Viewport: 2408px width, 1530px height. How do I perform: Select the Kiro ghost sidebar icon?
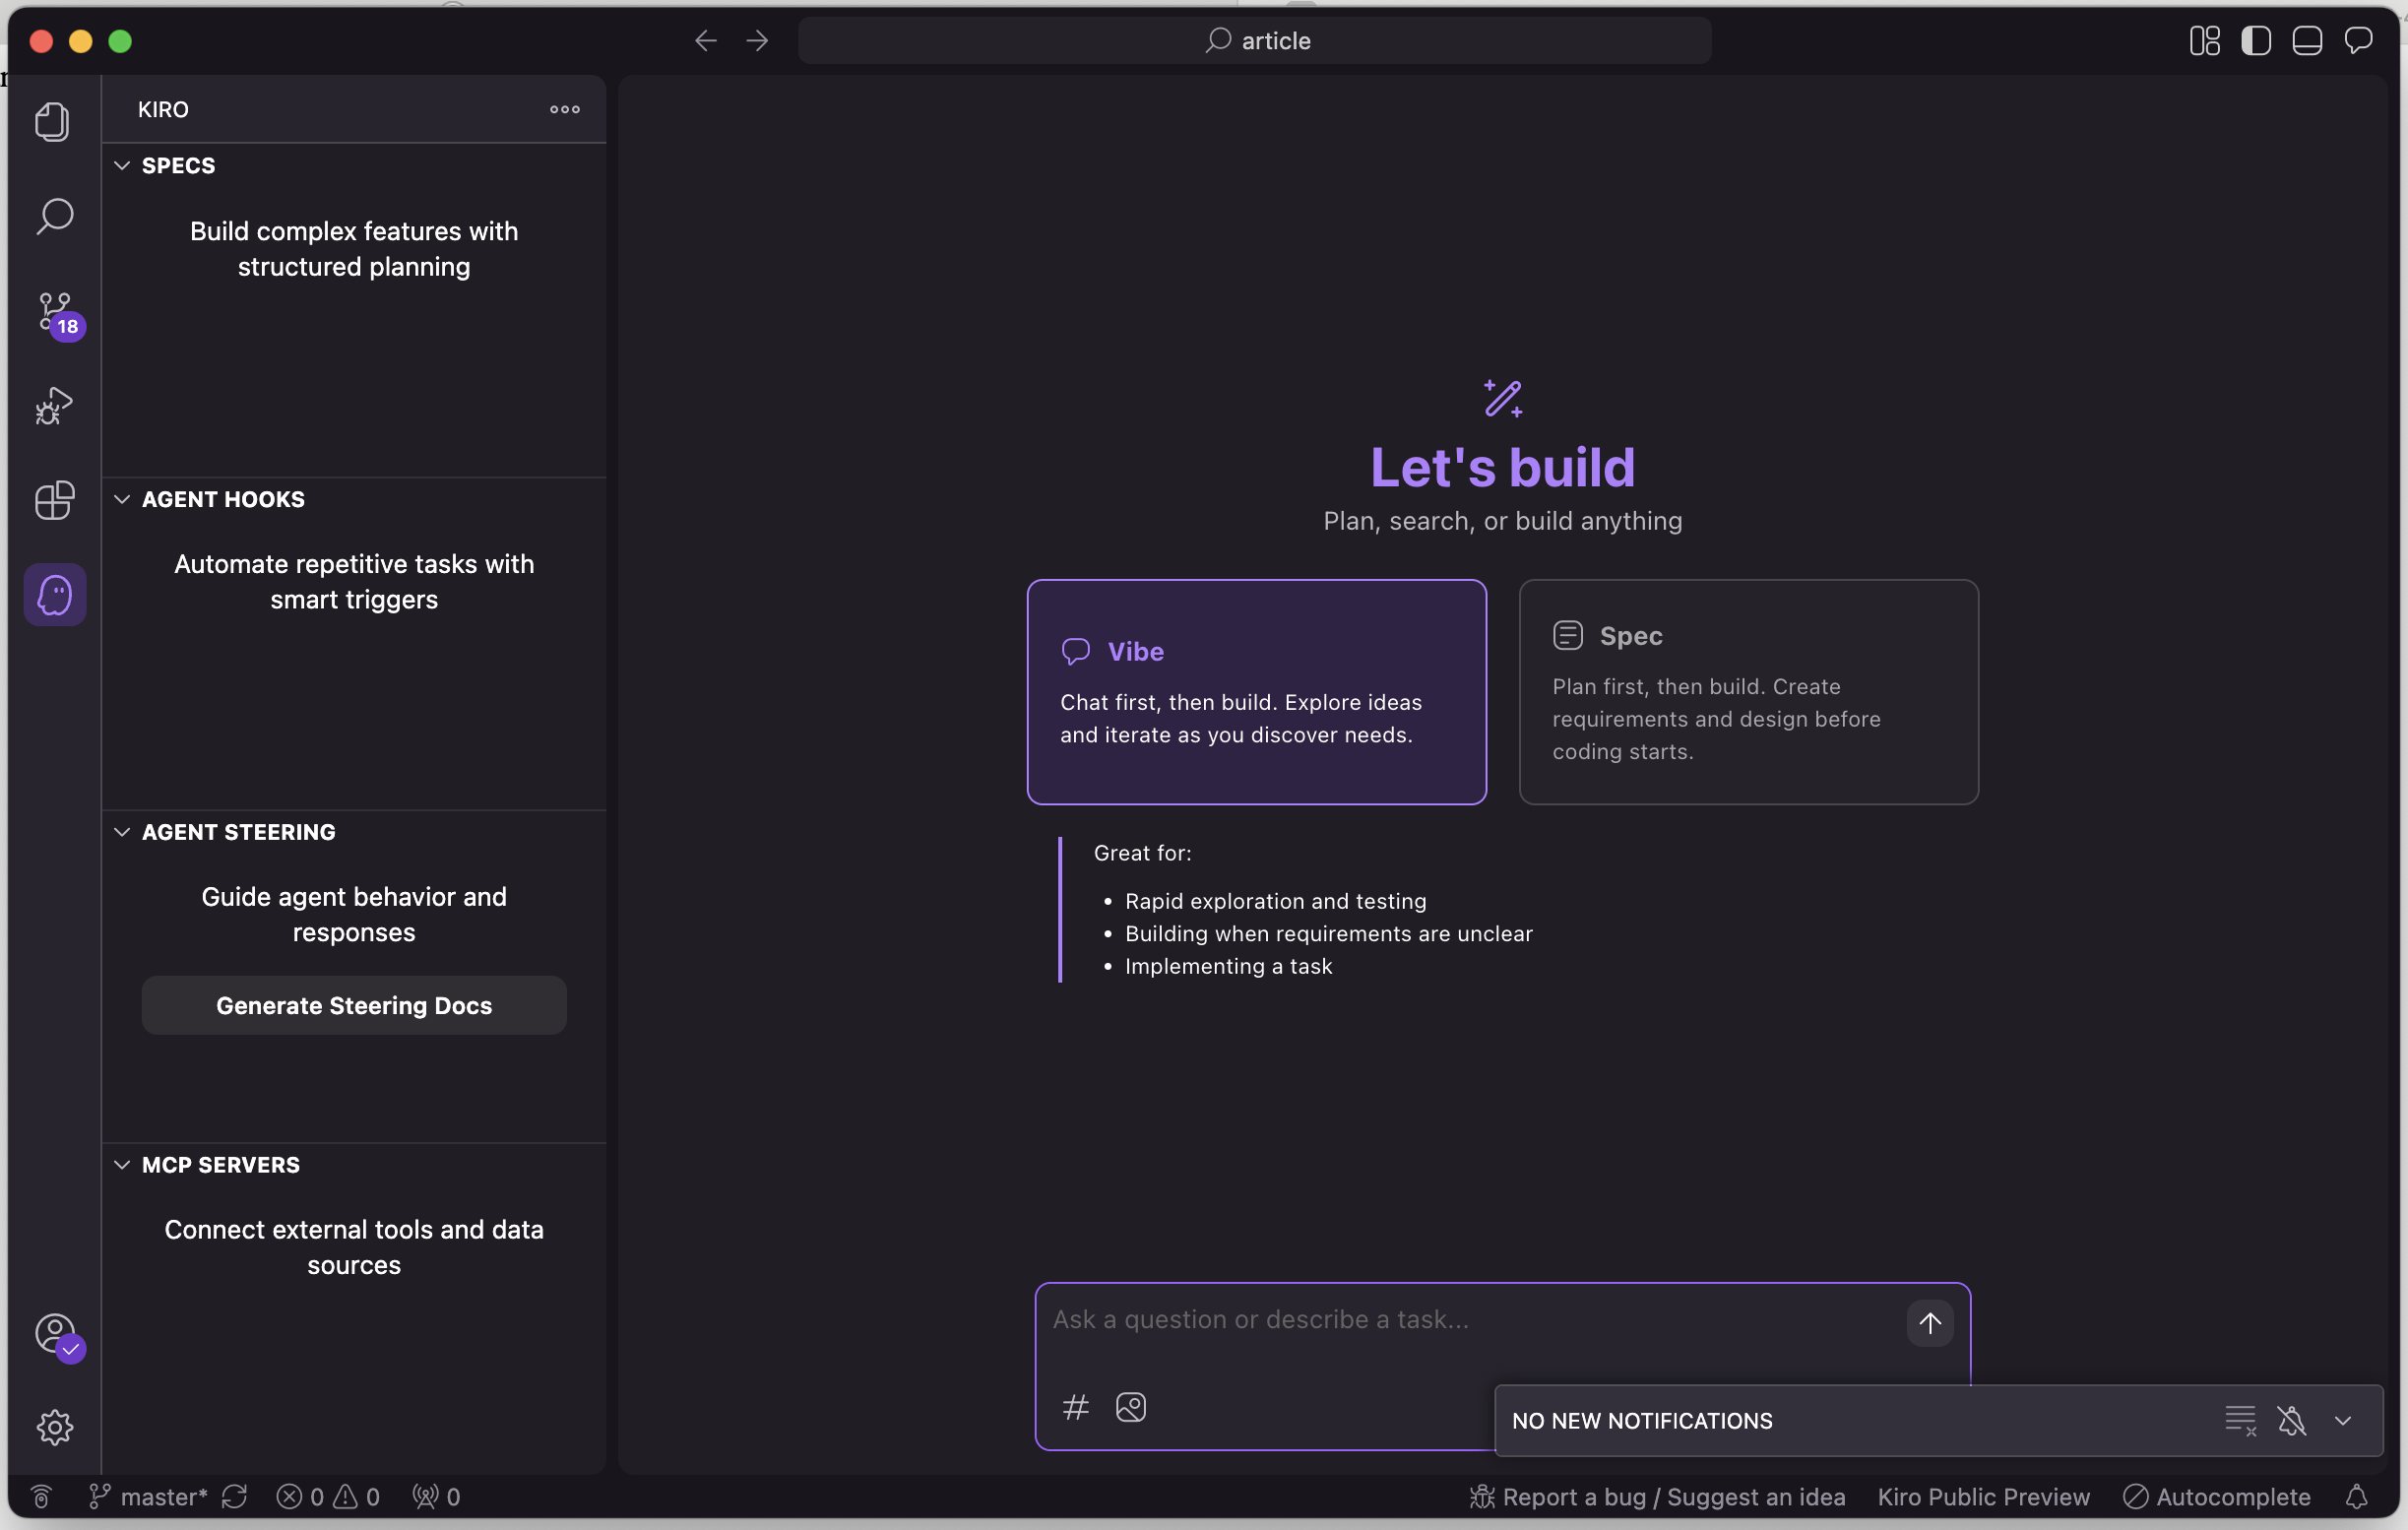[x=54, y=595]
